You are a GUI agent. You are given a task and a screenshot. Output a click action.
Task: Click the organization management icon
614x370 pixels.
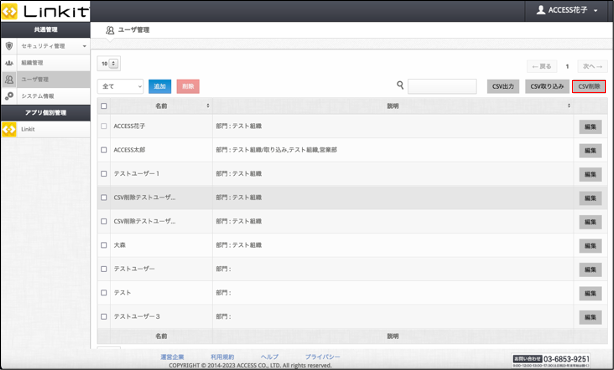(9, 63)
